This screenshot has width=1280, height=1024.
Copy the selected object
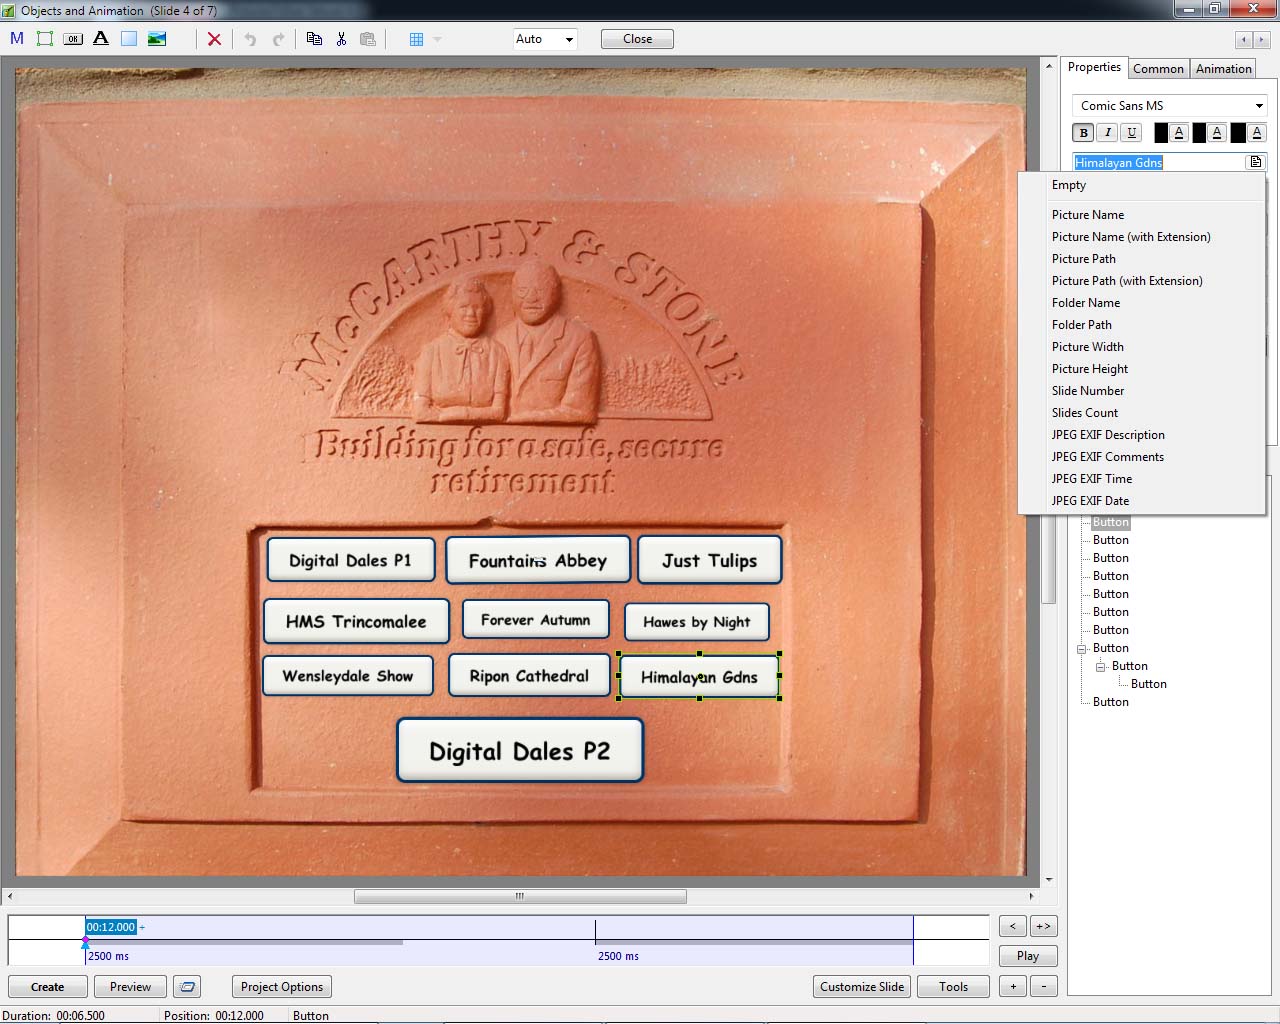314,39
